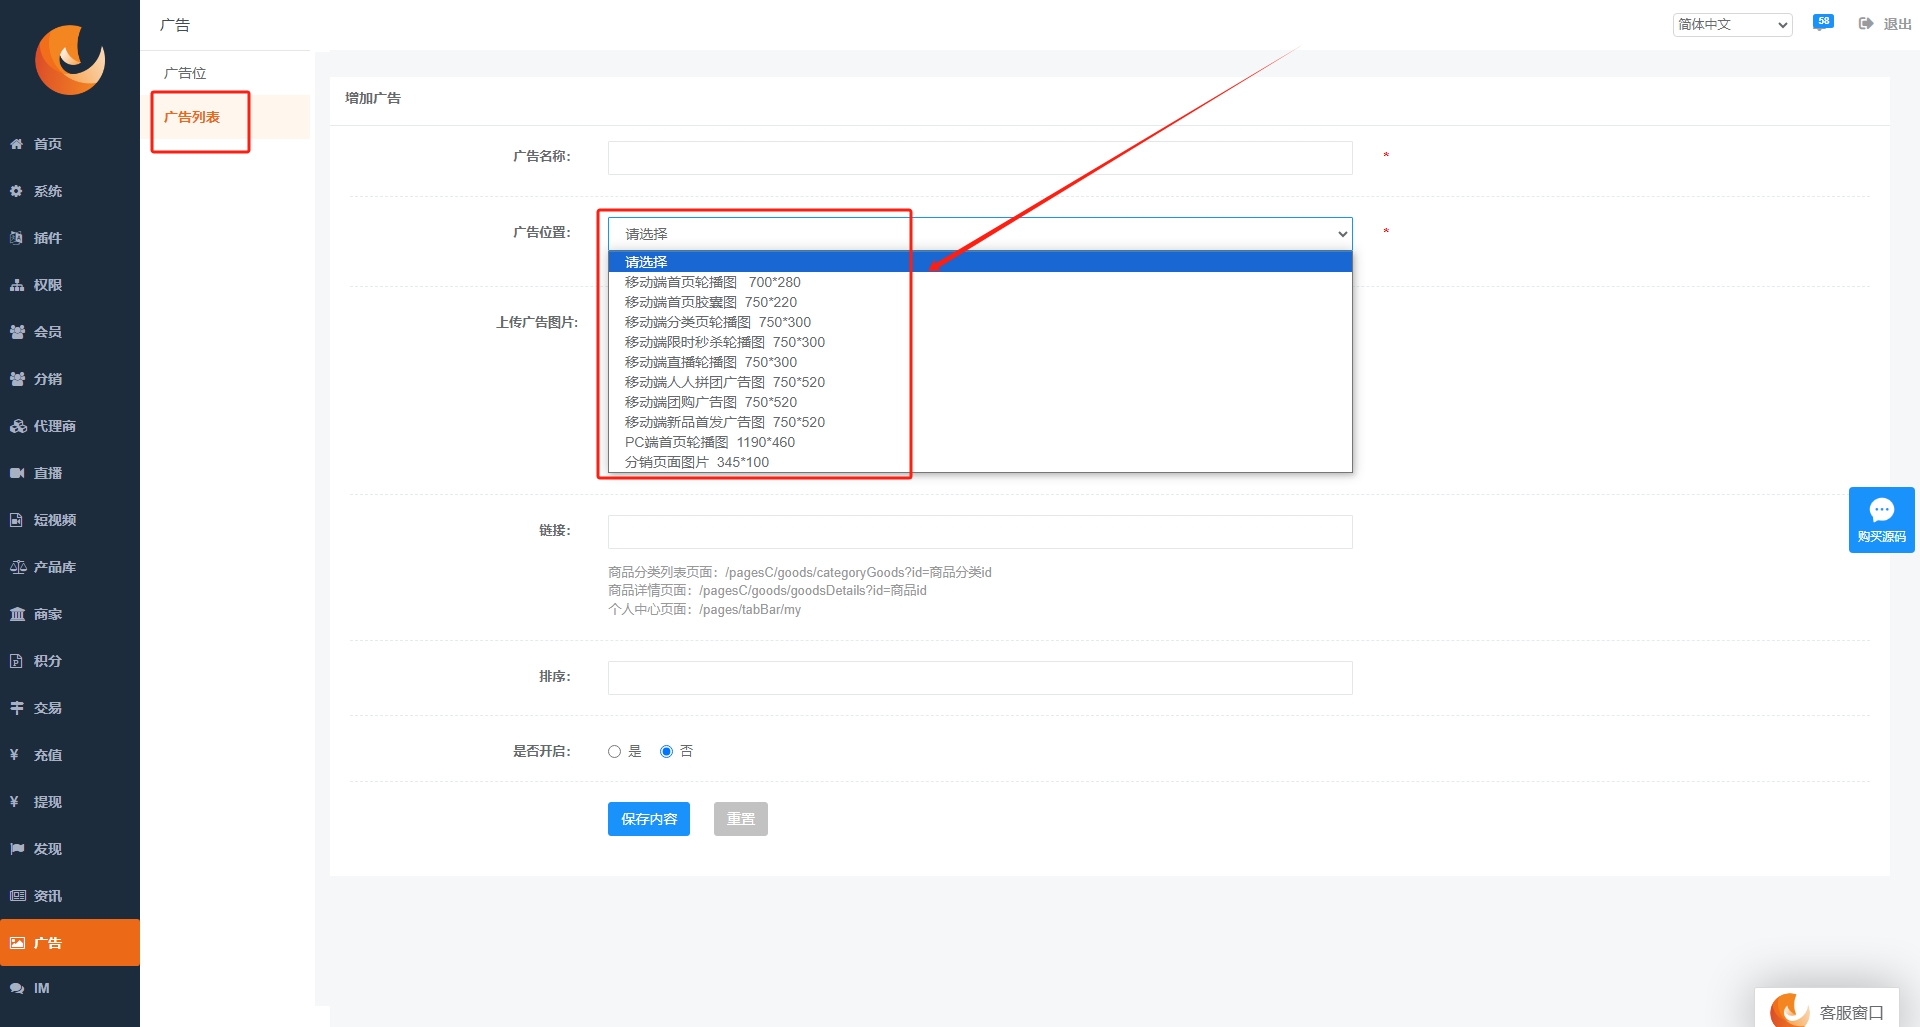Choose 移动端人人拼团广告图 750*520 option
This screenshot has width=1920, height=1027.
(x=980, y=382)
